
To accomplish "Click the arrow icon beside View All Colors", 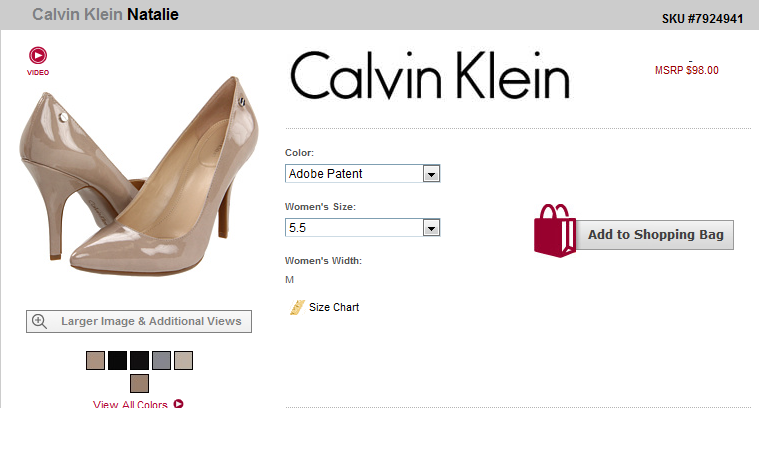I will (x=178, y=404).
